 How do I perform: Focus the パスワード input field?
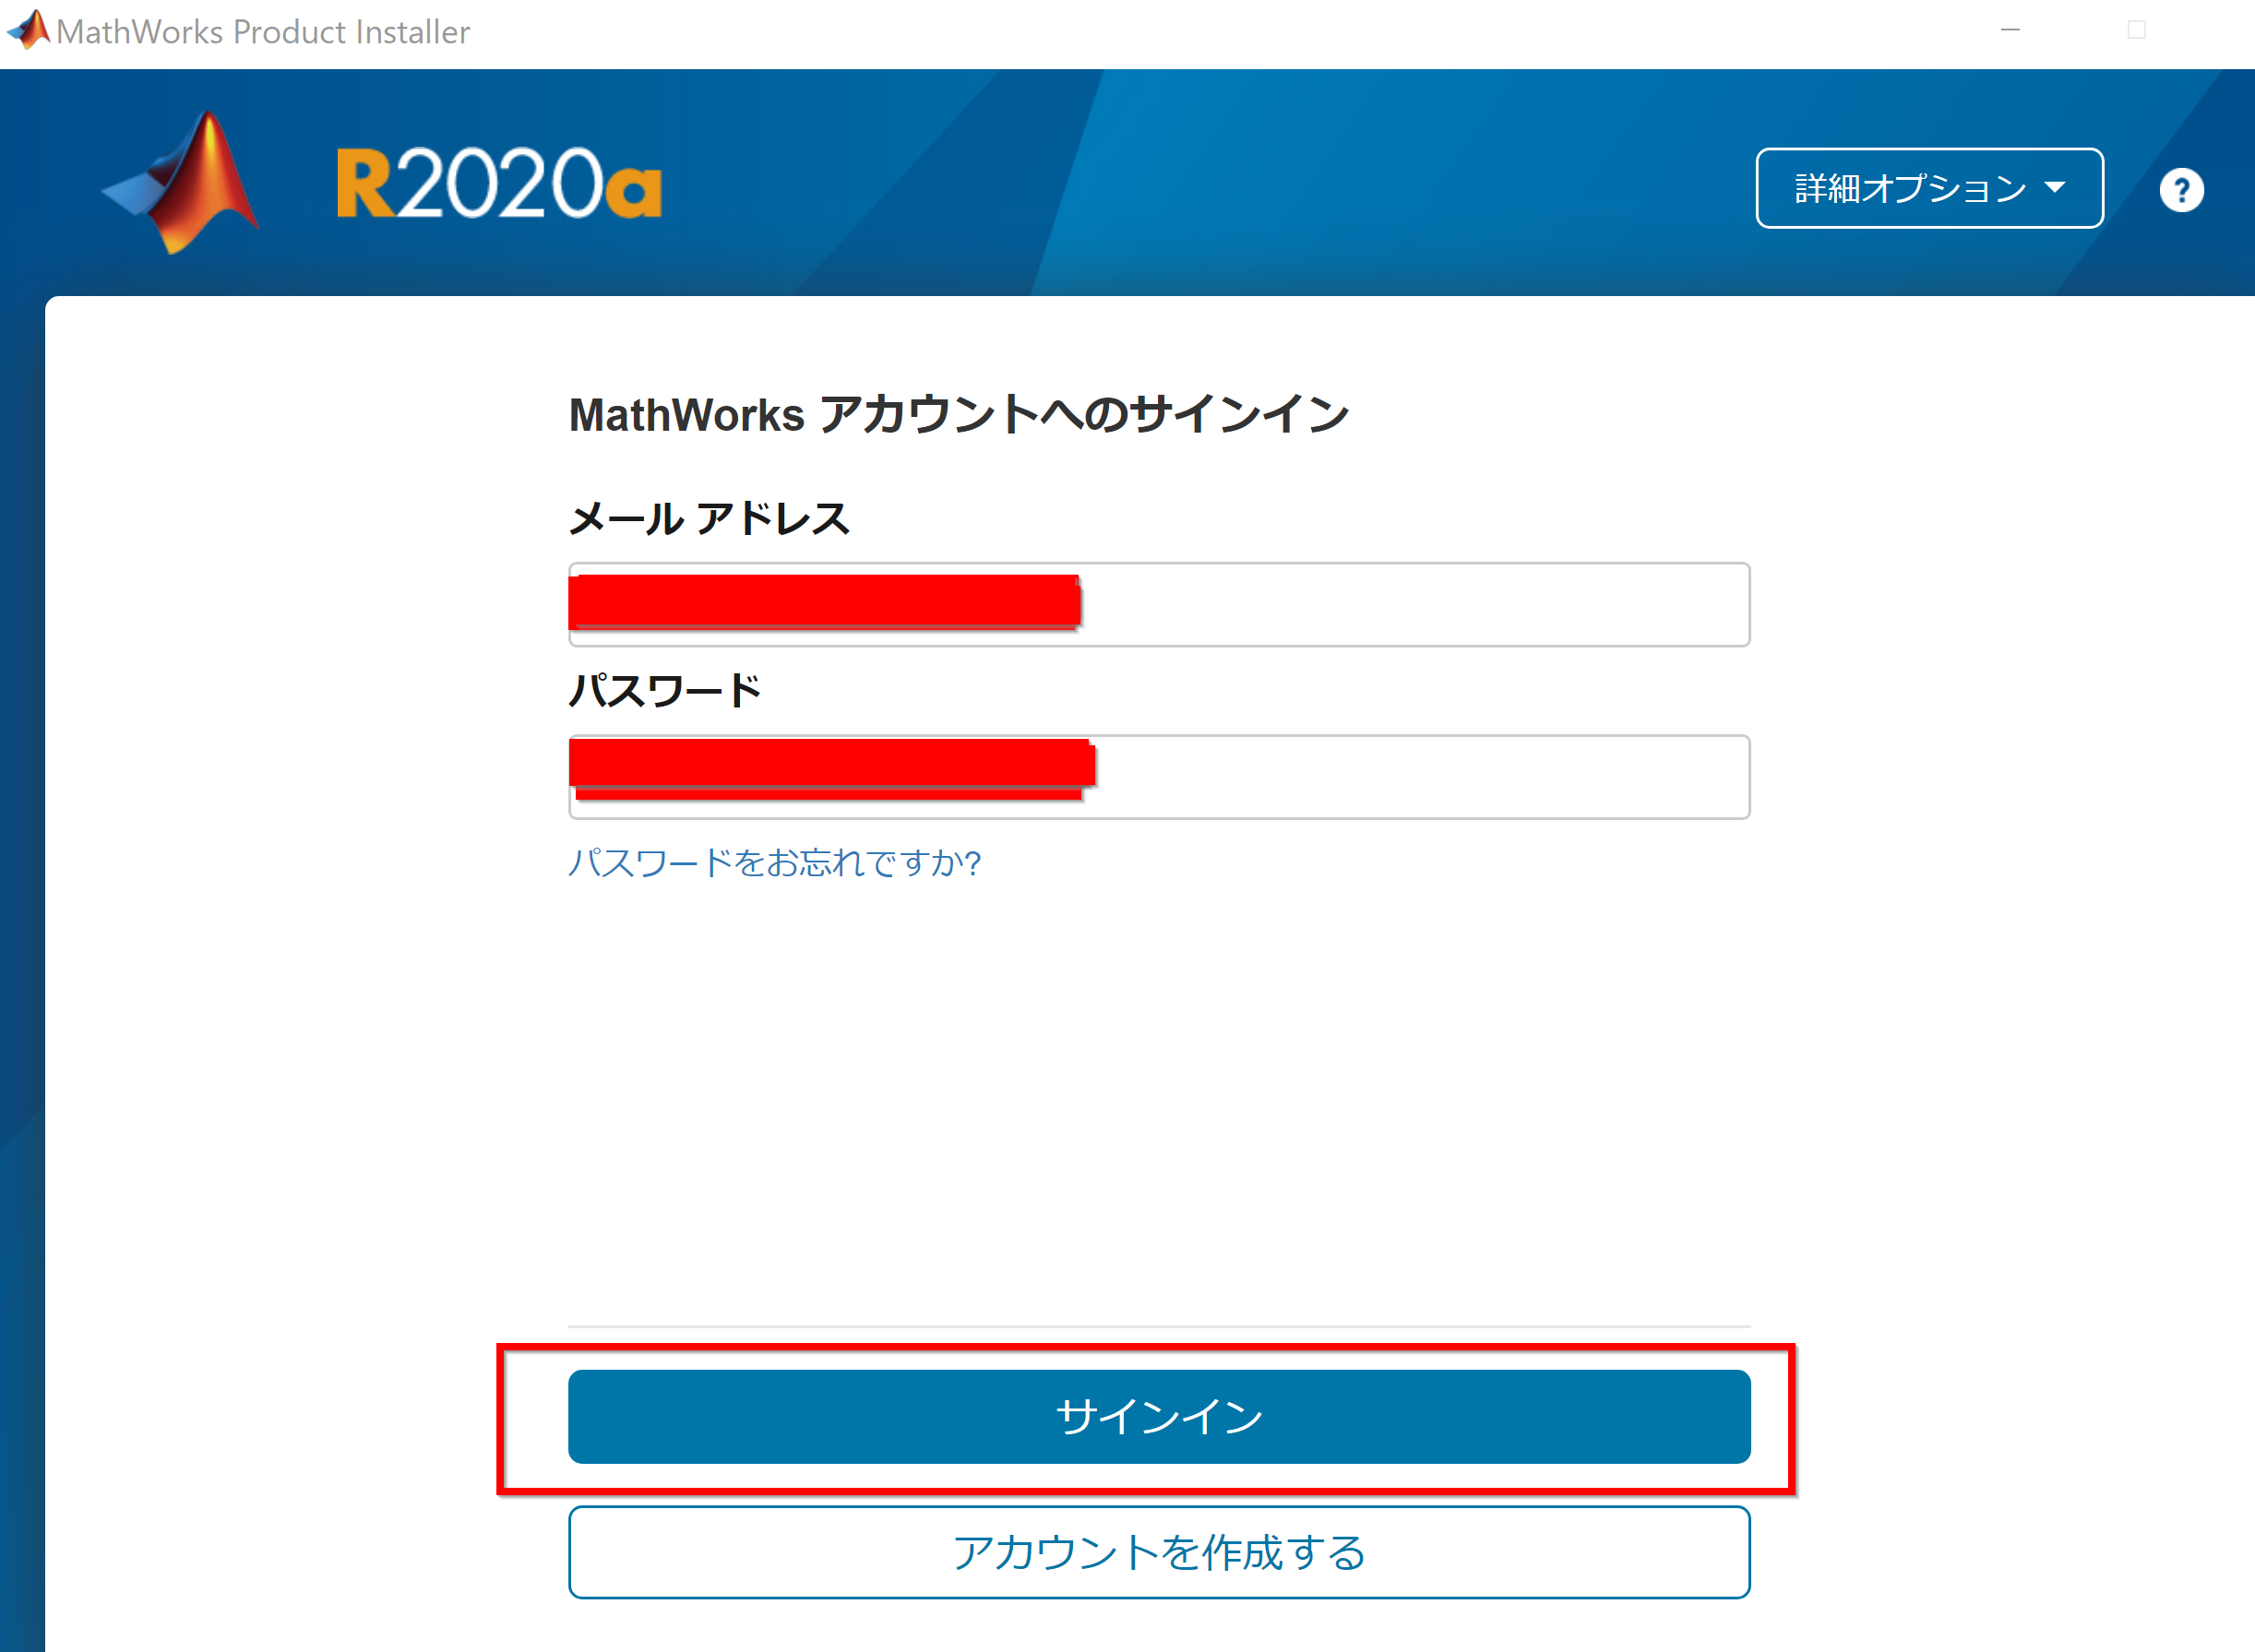click(x=1159, y=777)
